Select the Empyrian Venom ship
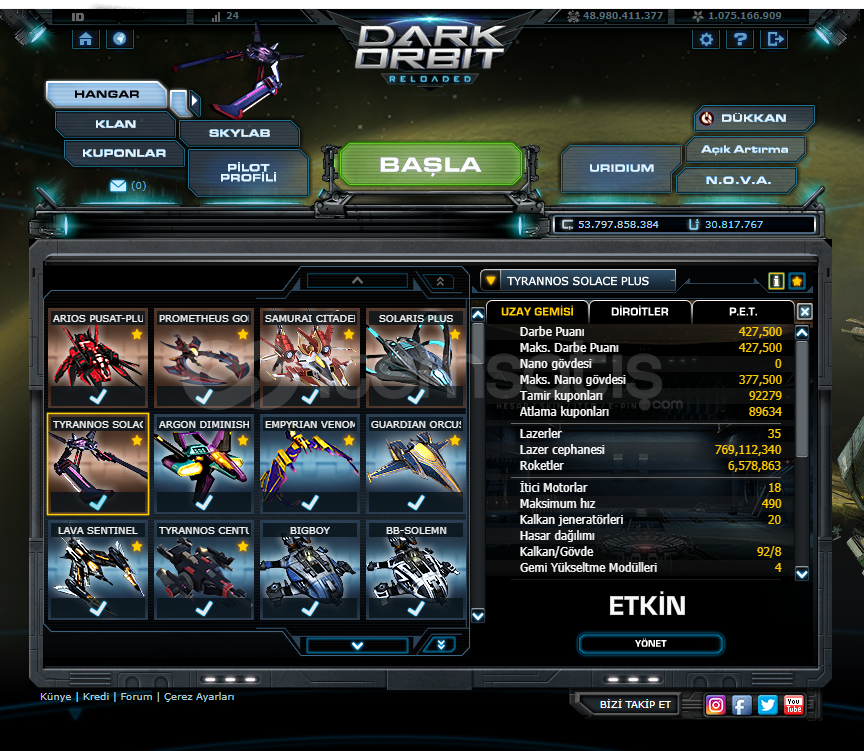 point(310,464)
